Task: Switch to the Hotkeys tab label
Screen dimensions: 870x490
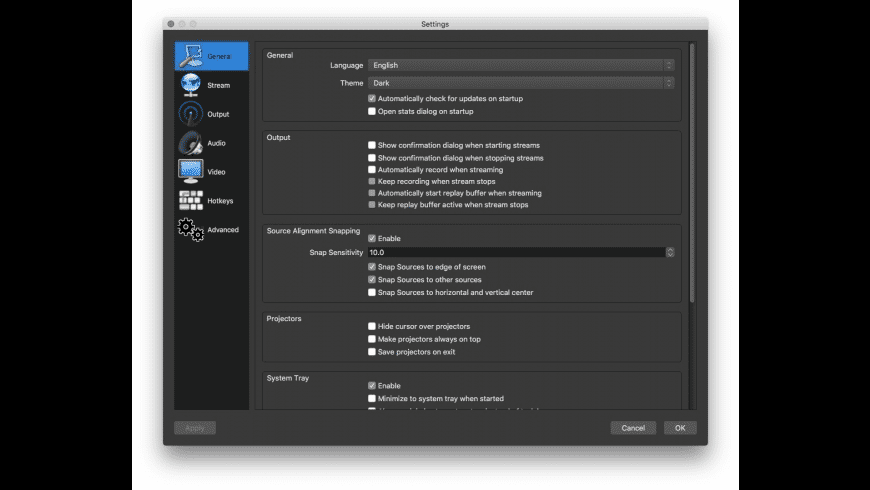Action: (x=220, y=200)
